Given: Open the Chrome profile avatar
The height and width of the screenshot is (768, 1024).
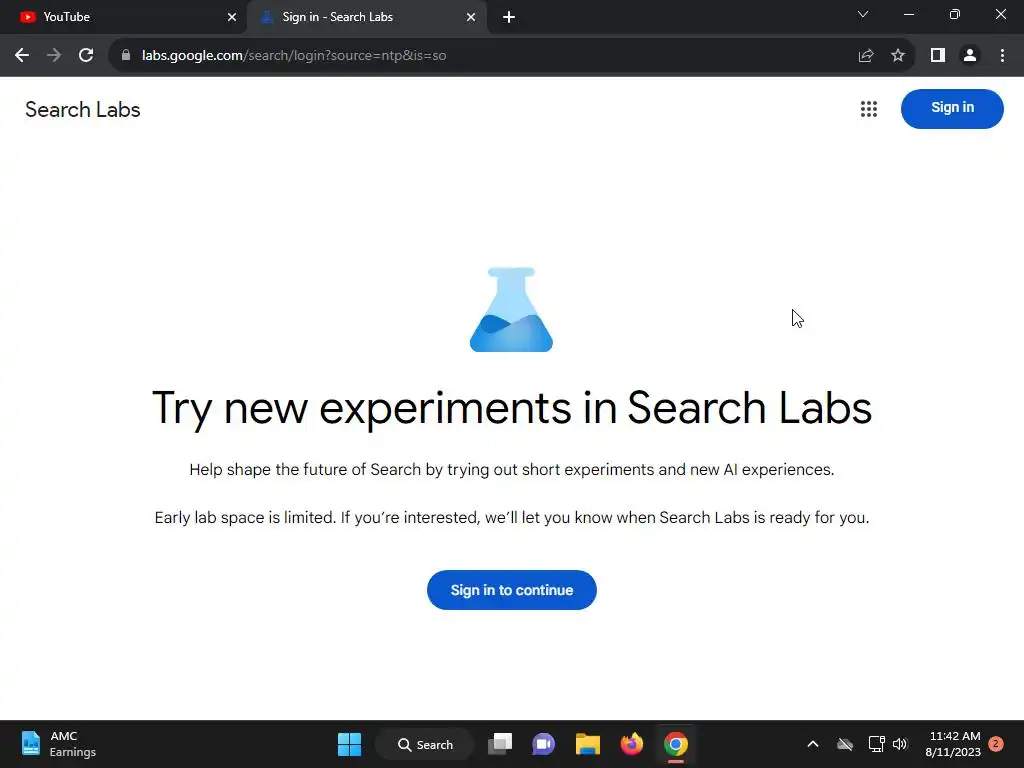Looking at the screenshot, I should (970, 56).
